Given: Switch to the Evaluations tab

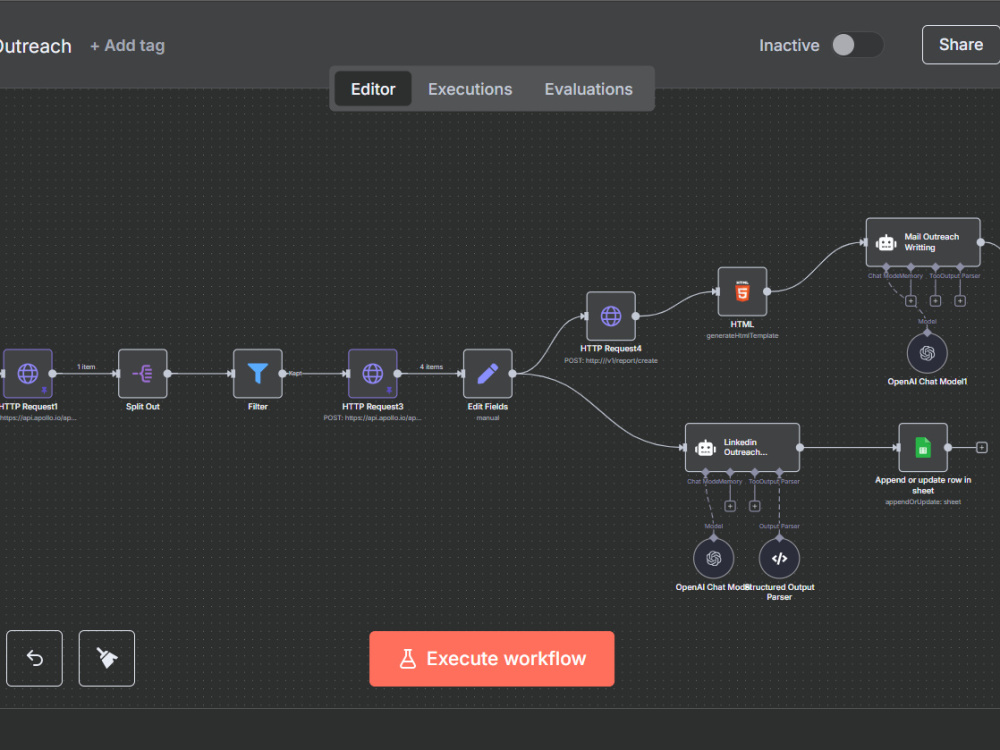Looking at the screenshot, I should (x=589, y=89).
